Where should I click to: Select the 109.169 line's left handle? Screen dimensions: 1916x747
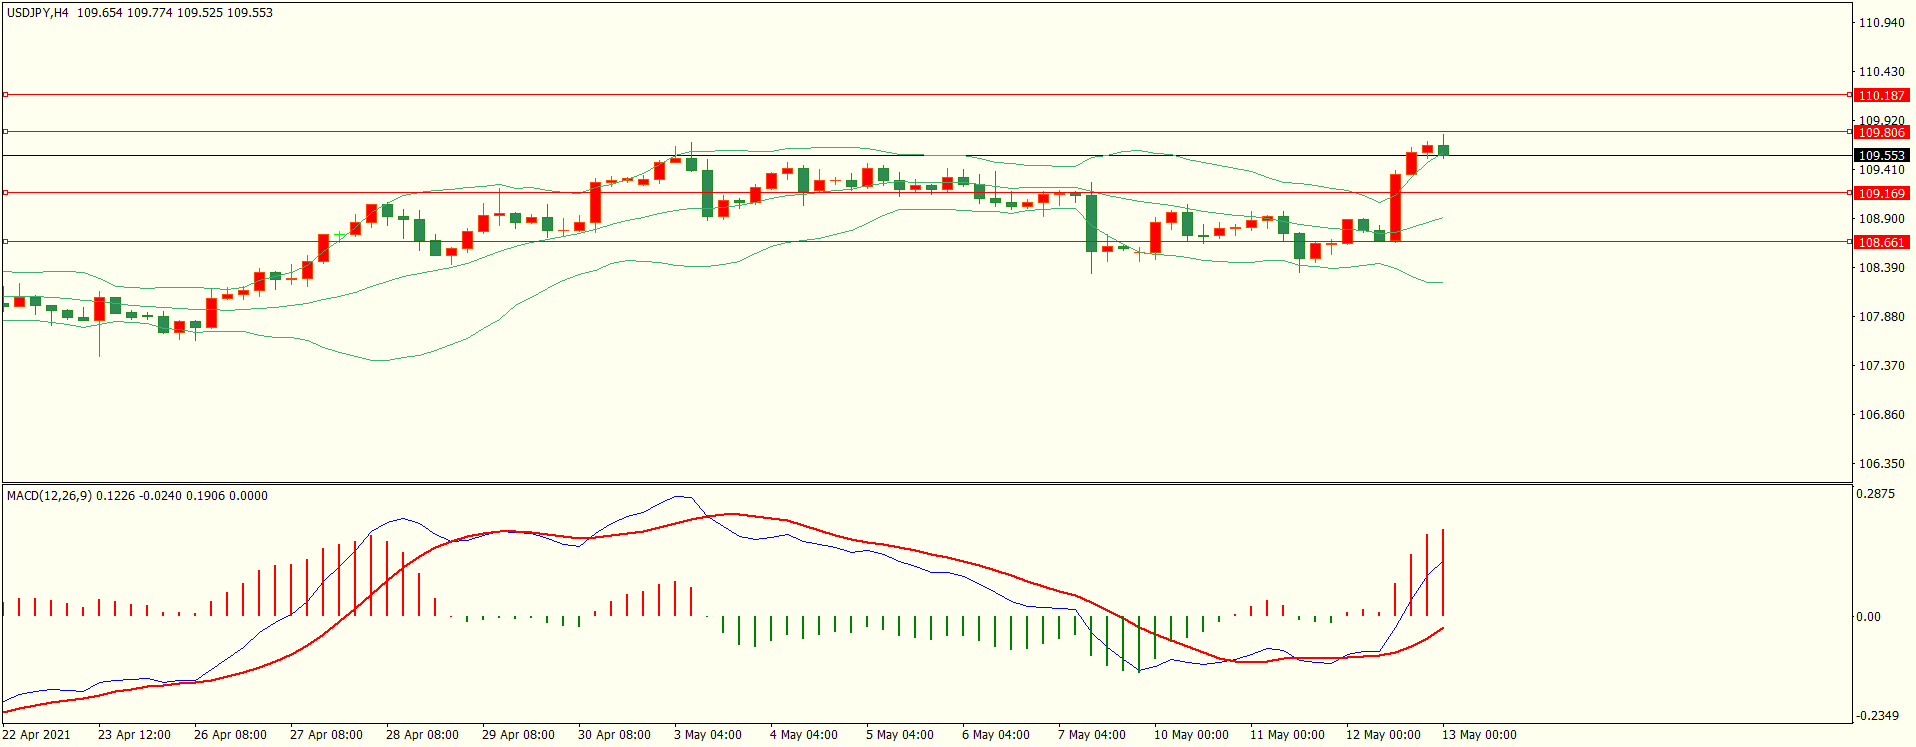5,193
